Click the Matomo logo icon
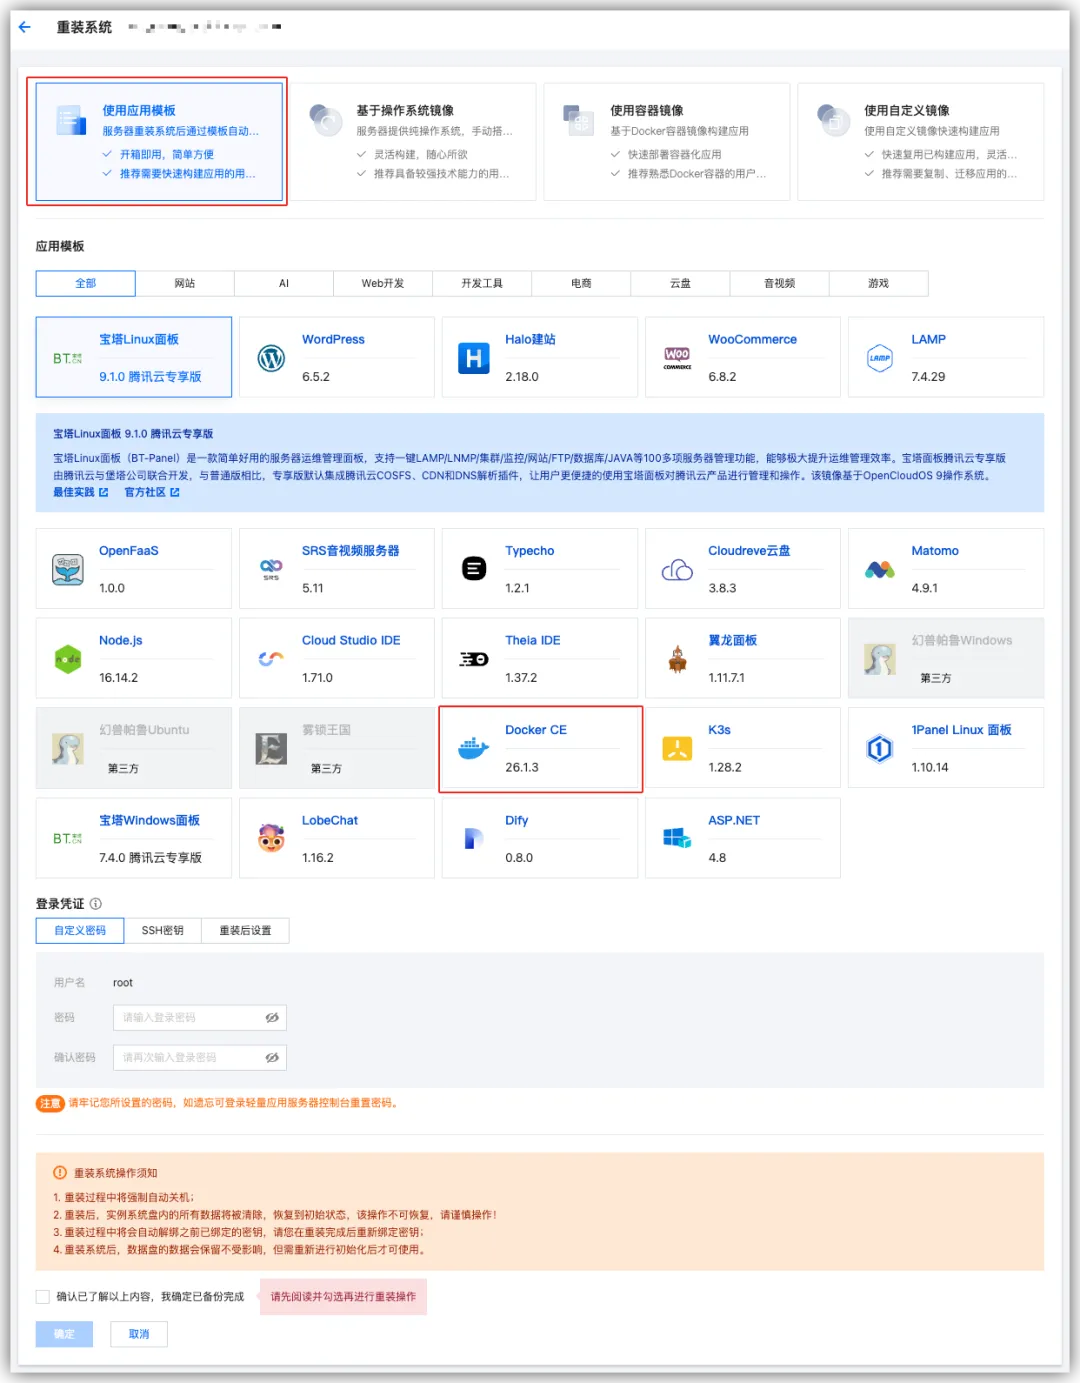 (880, 570)
